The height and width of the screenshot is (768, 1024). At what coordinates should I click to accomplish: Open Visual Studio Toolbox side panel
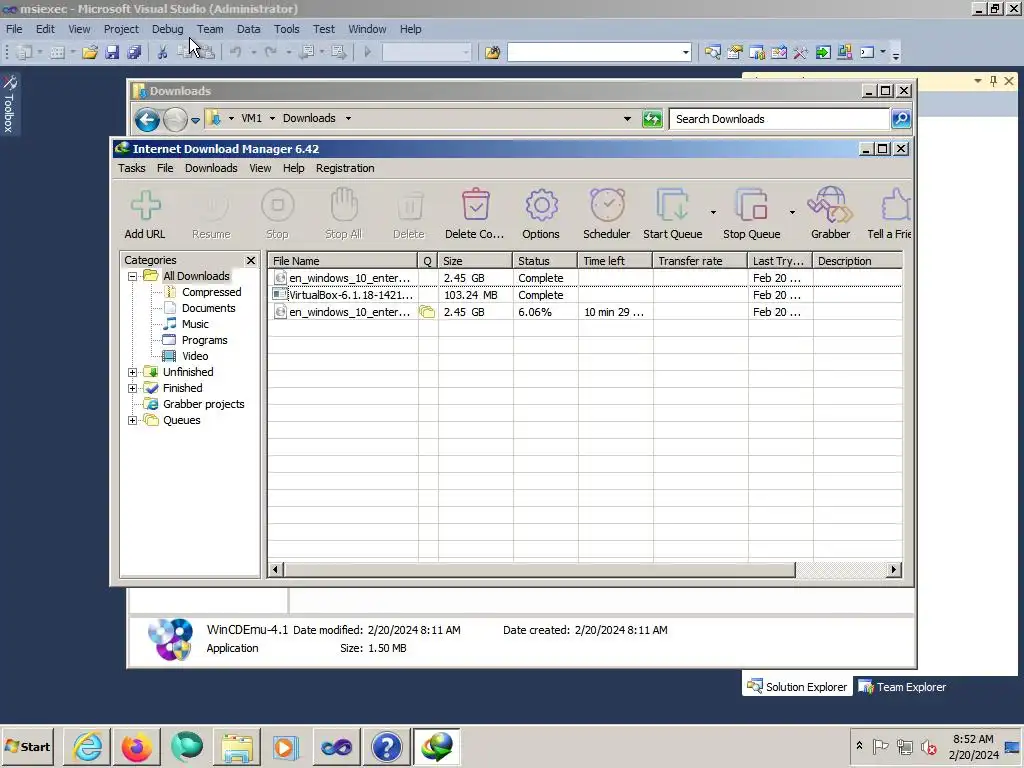pos(9,103)
